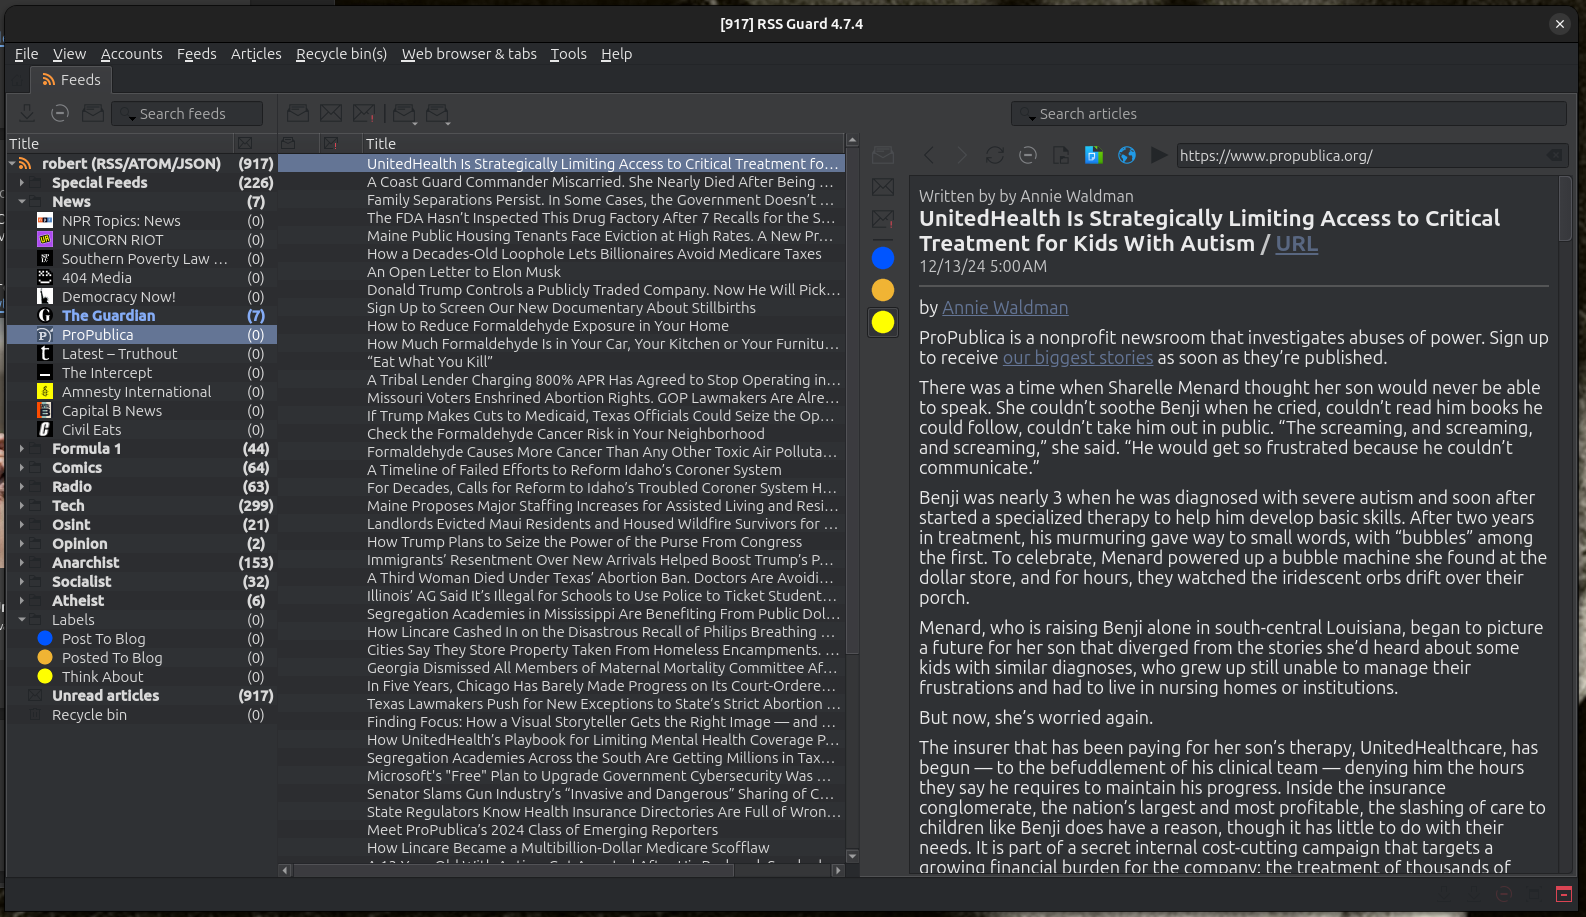1586x917 pixels.
Task: Click the page document icon in the browser toolbar
Action: point(1061,155)
